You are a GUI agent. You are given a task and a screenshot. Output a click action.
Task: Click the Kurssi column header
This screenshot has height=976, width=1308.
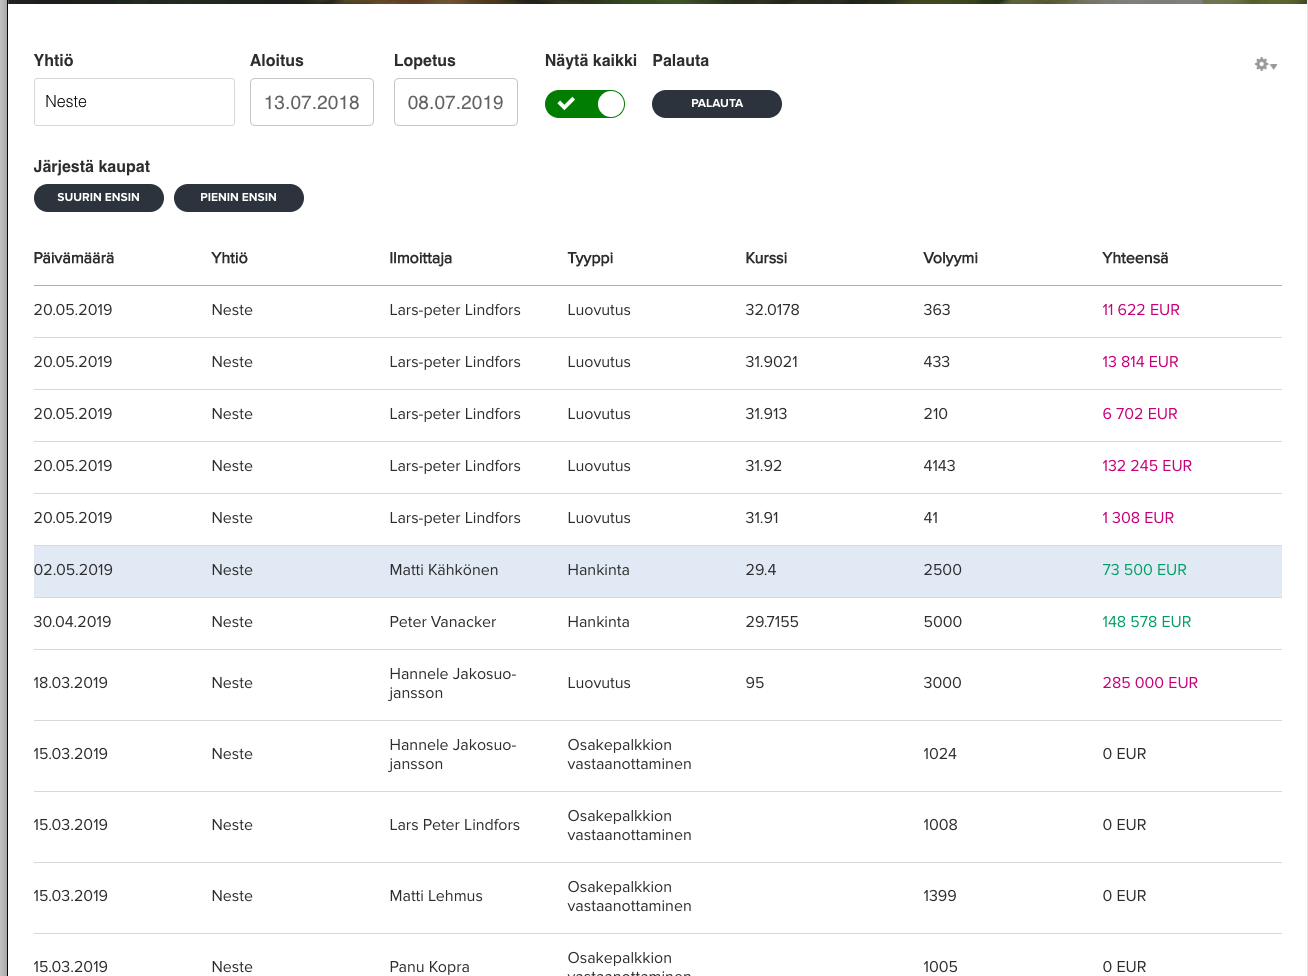coord(766,258)
